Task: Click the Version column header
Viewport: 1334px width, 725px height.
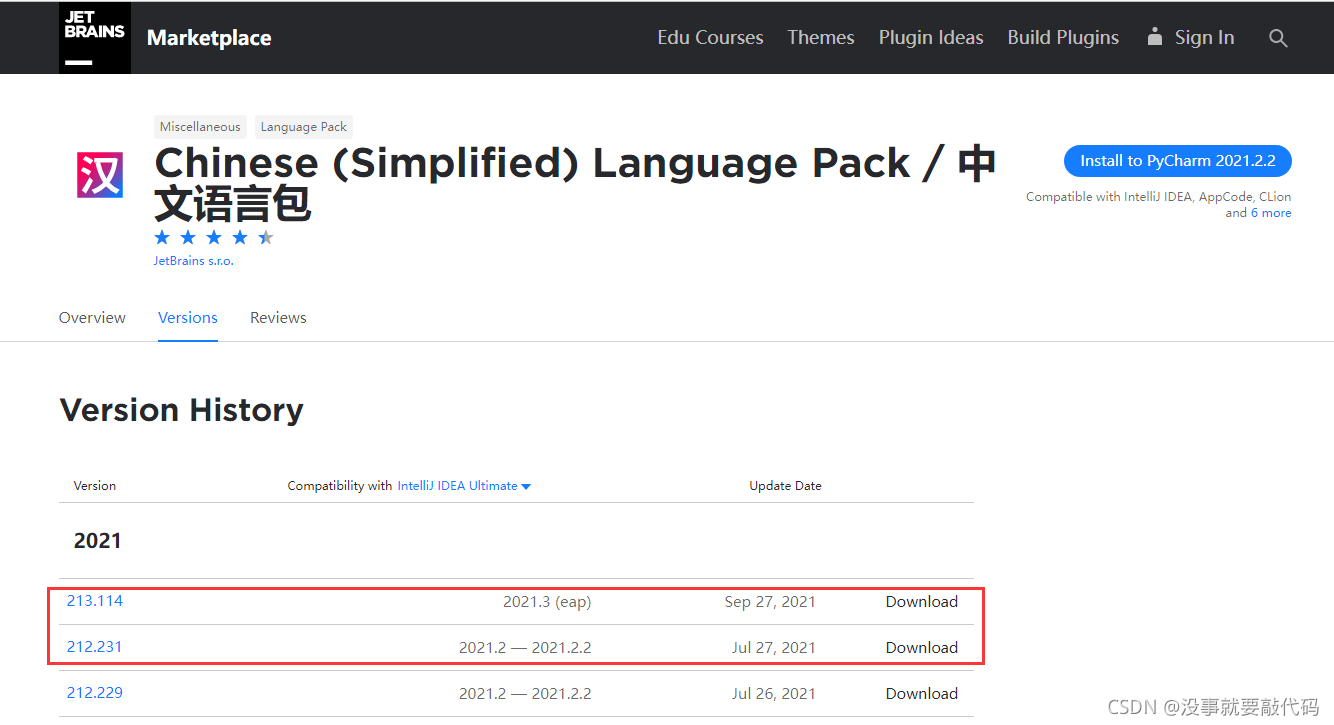Action: (95, 486)
